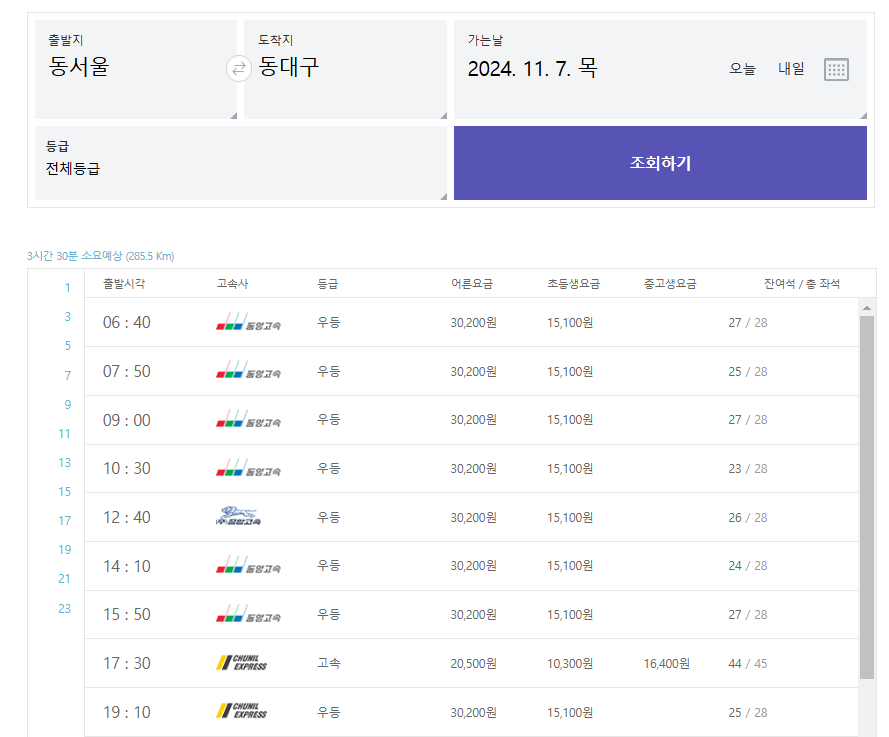Viewport: 889px width, 737px height.
Task: Click the 출발시각 column header
Action: tap(124, 283)
